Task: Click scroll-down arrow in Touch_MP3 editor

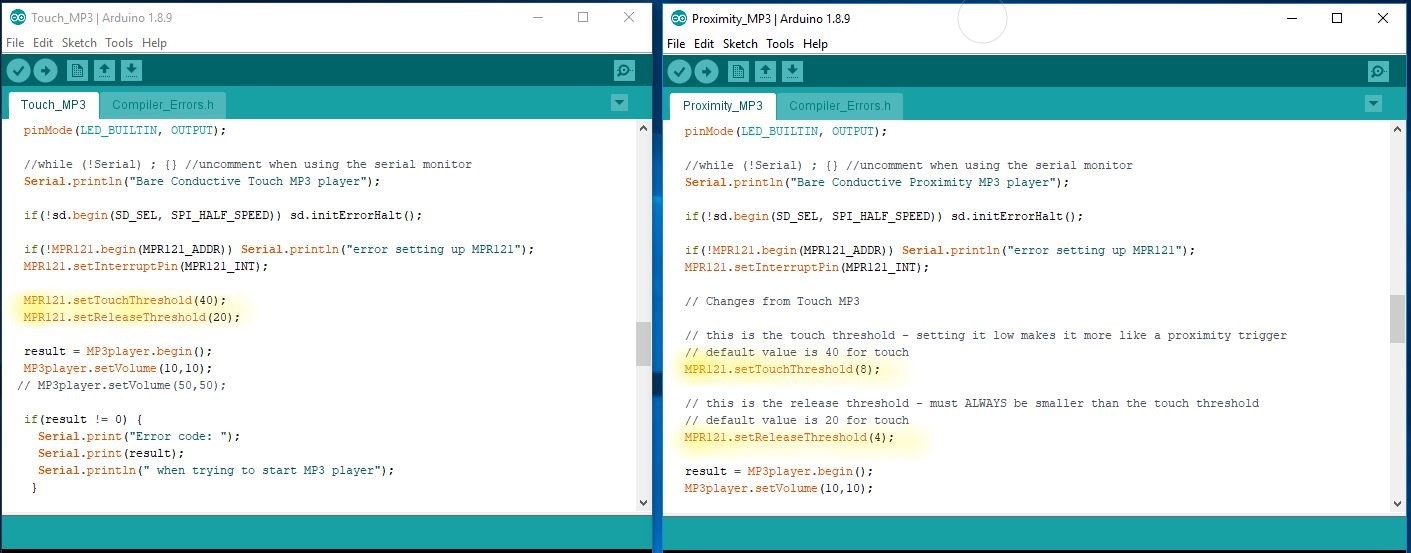Action: [x=643, y=503]
